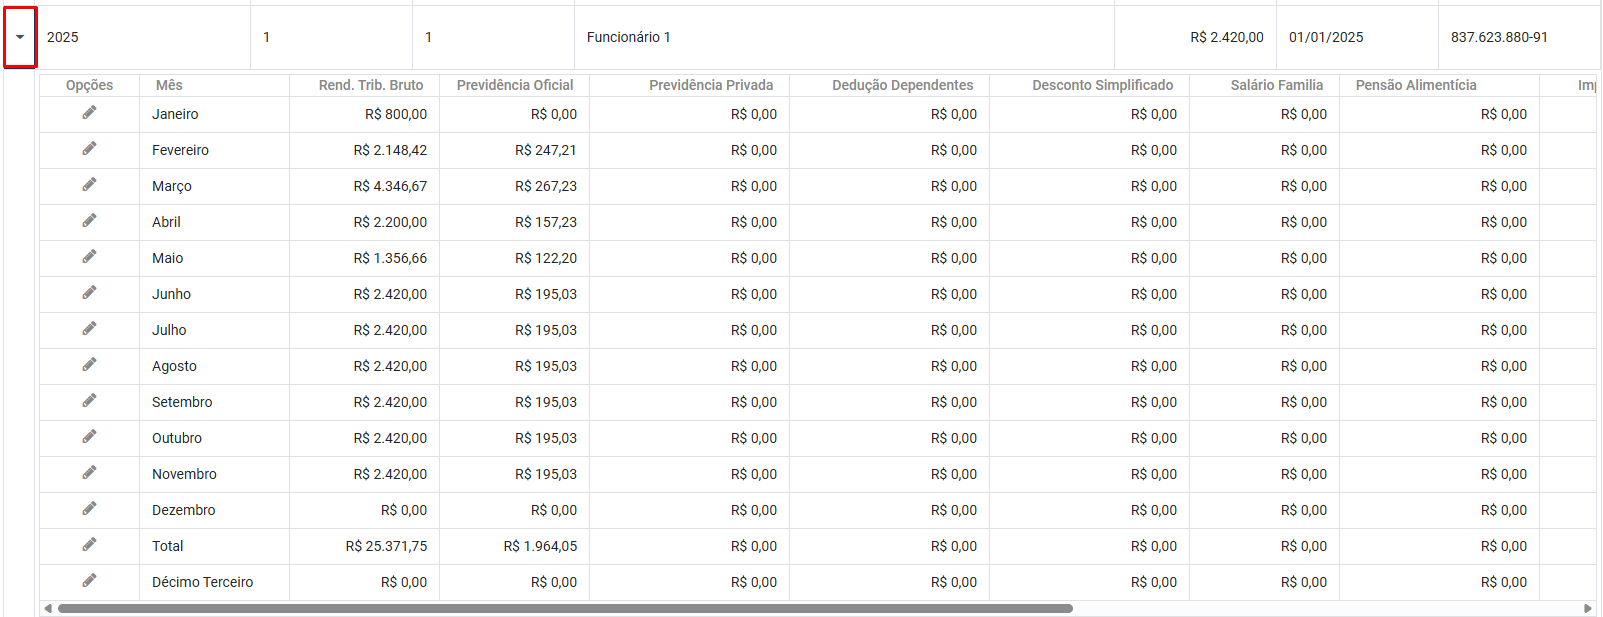Click the pencil icon beside Novembro
This screenshot has width=1603, height=617.
(89, 473)
